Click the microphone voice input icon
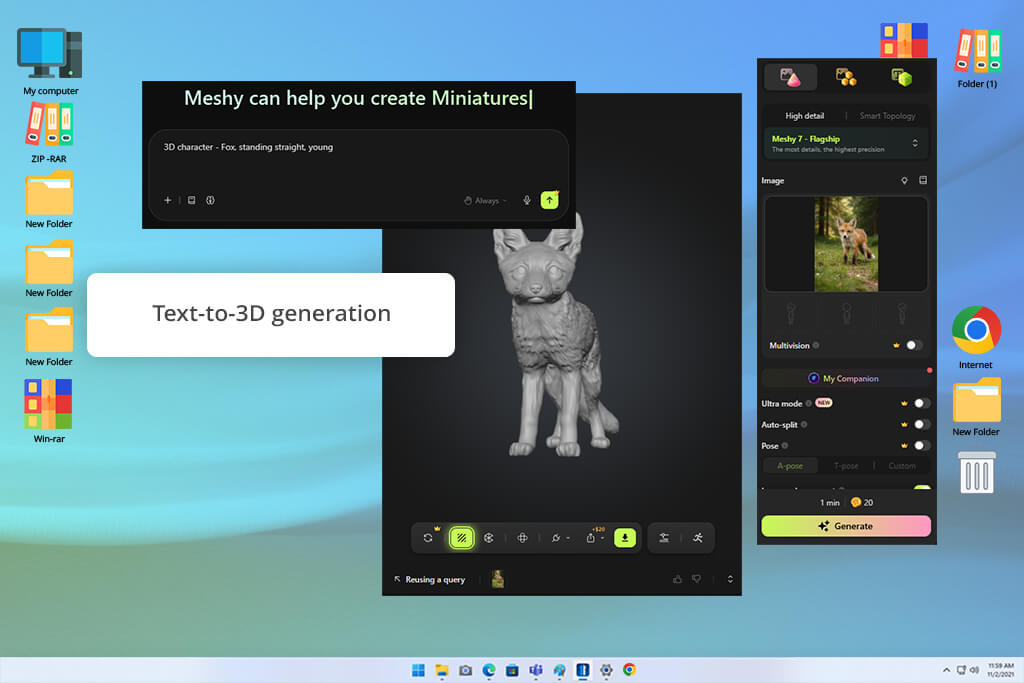 tap(527, 200)
